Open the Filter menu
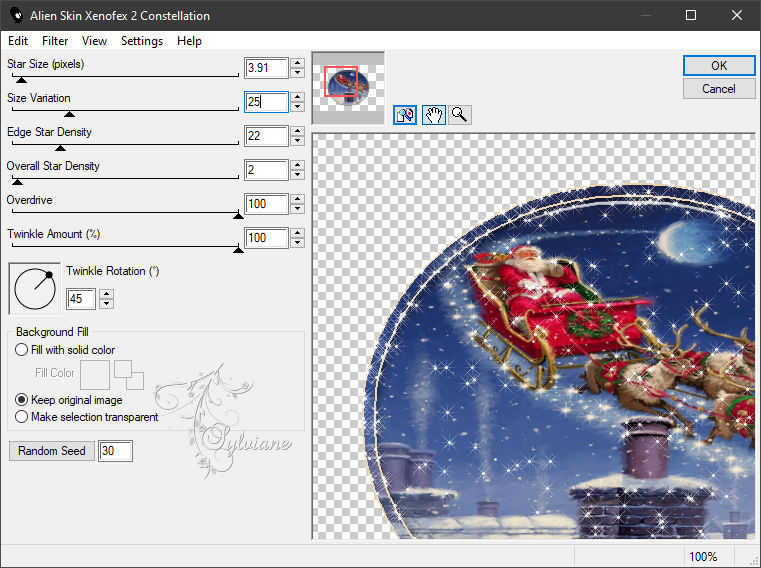This screenshot has width=761, height=568. click(55, 41)
